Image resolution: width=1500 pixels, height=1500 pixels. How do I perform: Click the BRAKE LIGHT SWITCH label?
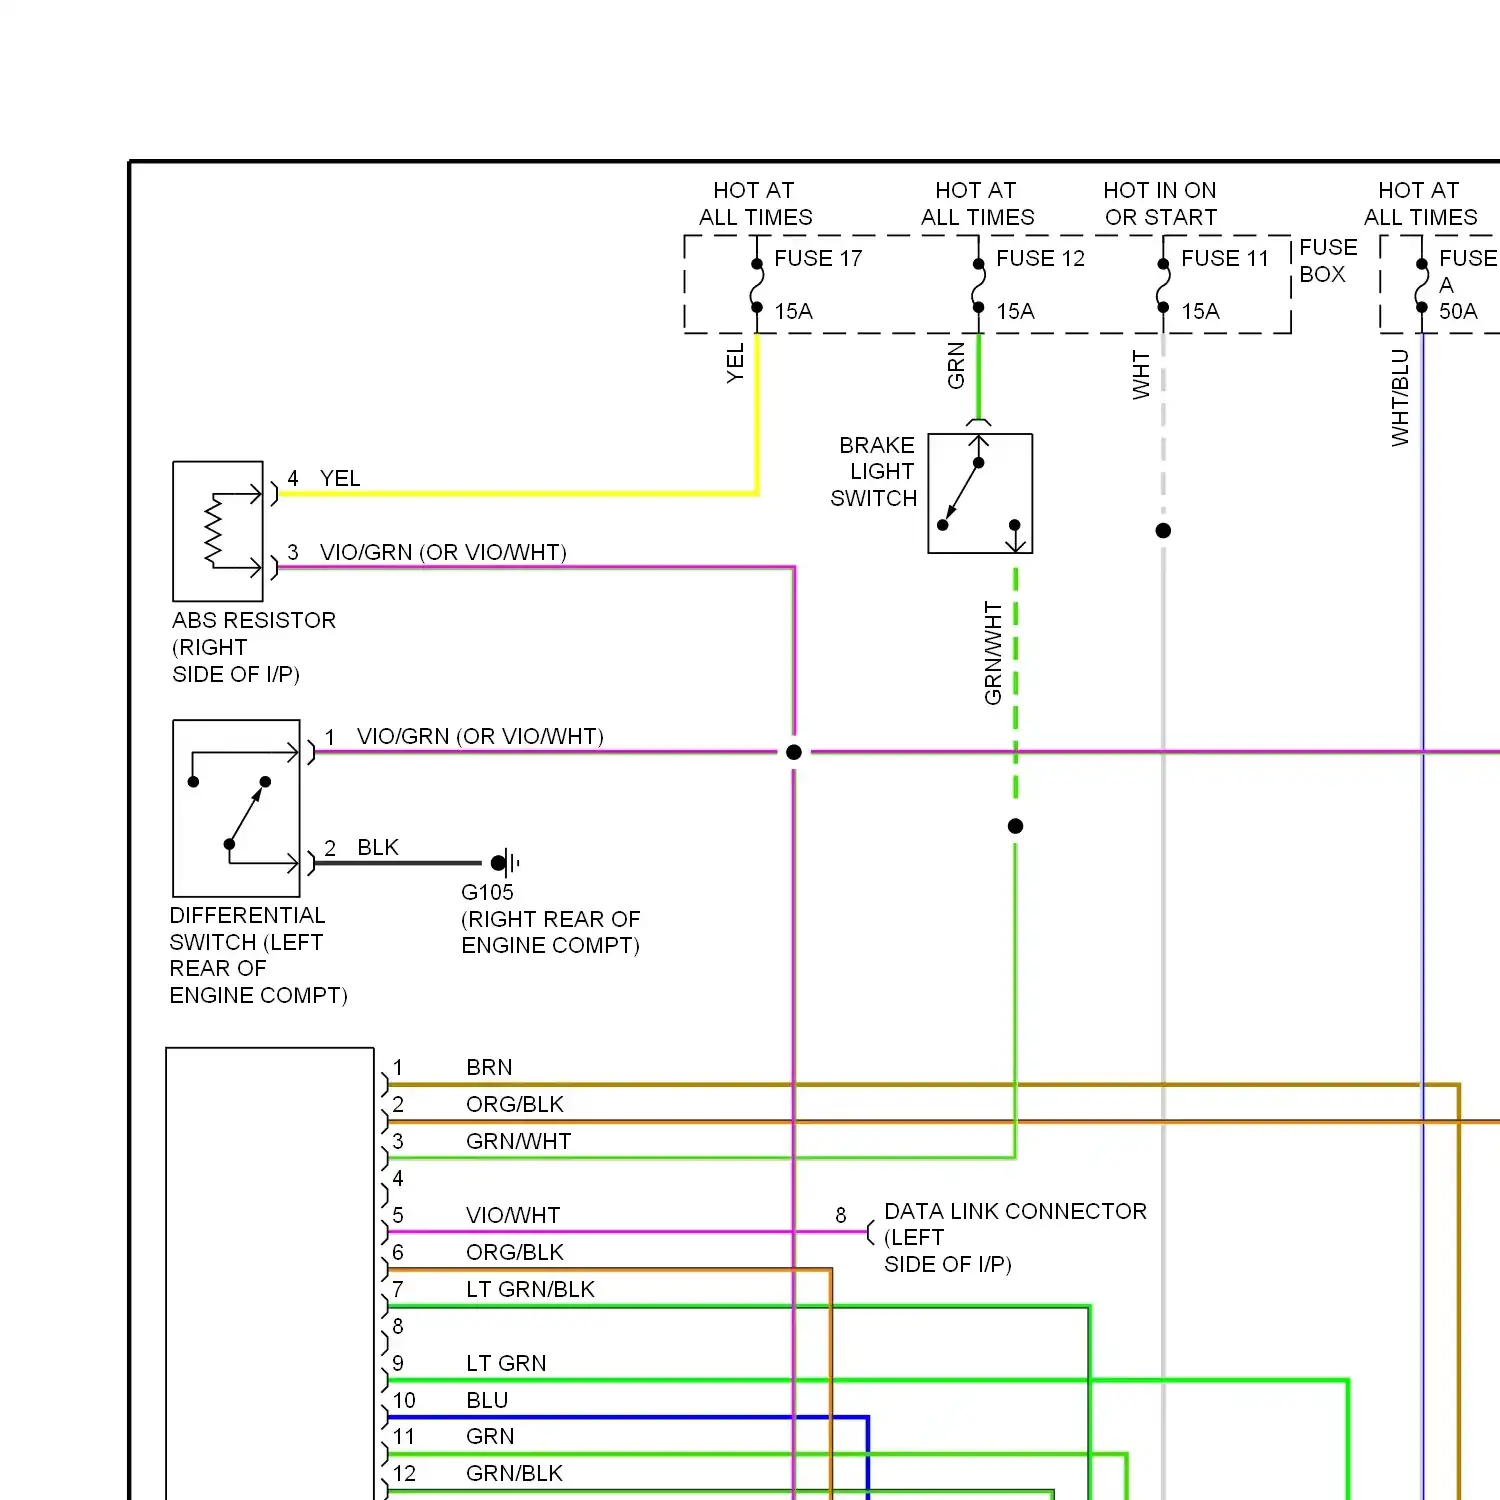click(874, 471)
